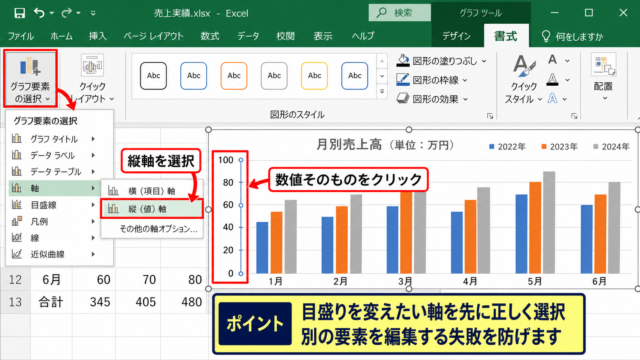
Task: Open the 配置 arrange button
Action: click(x=604, y=78)
